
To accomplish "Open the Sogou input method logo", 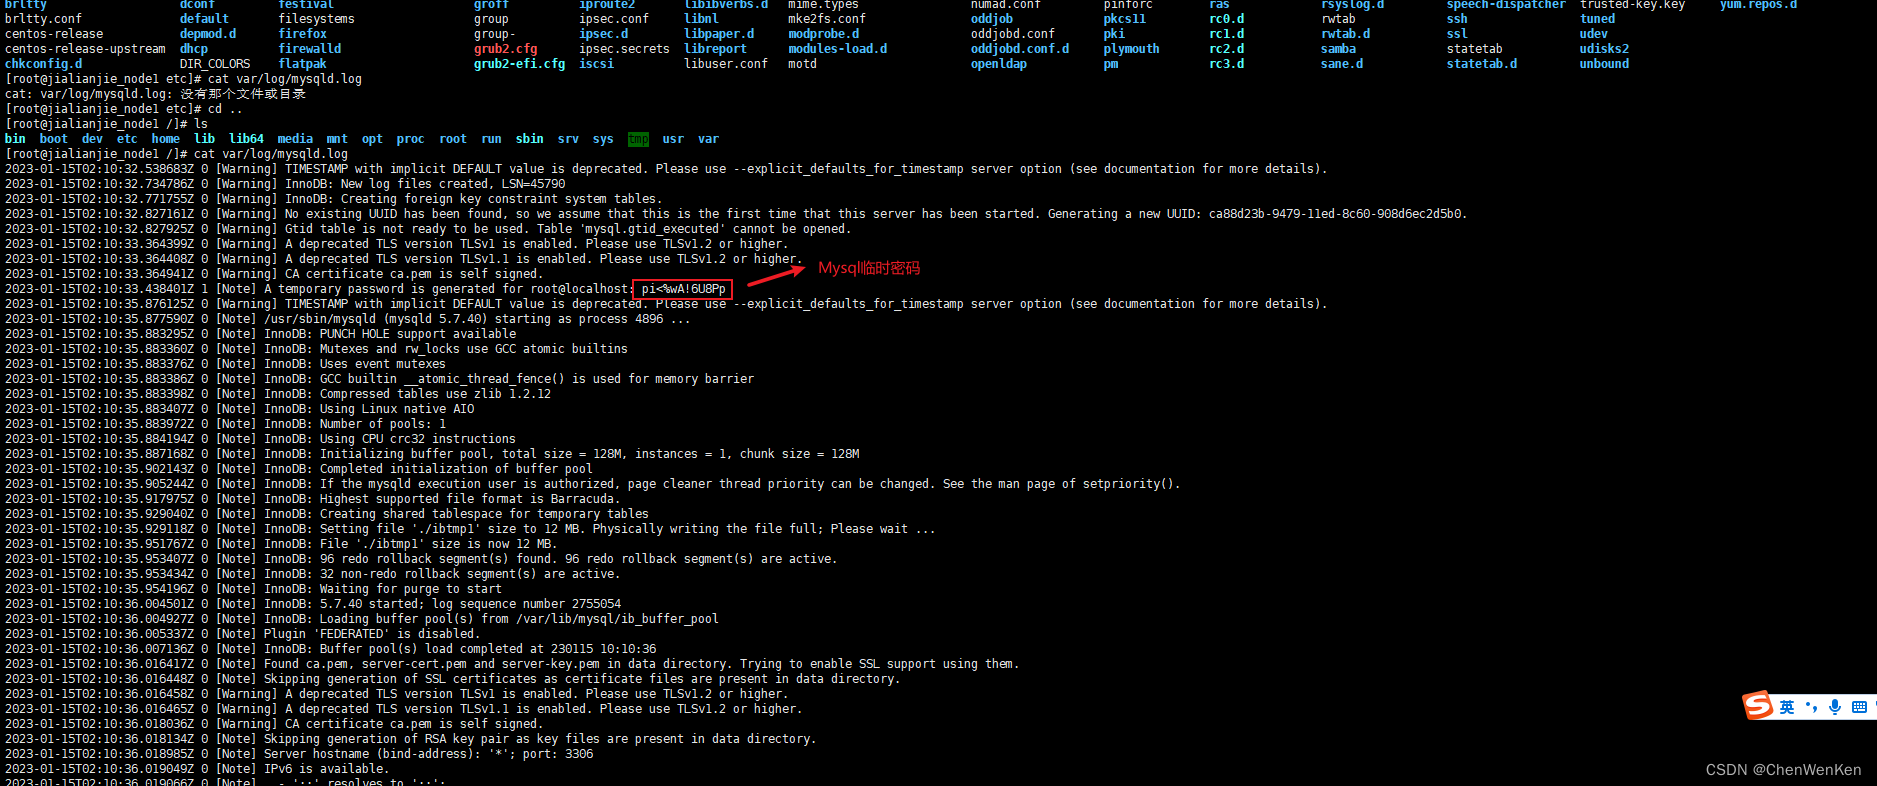I will [x=1758, y=706].
